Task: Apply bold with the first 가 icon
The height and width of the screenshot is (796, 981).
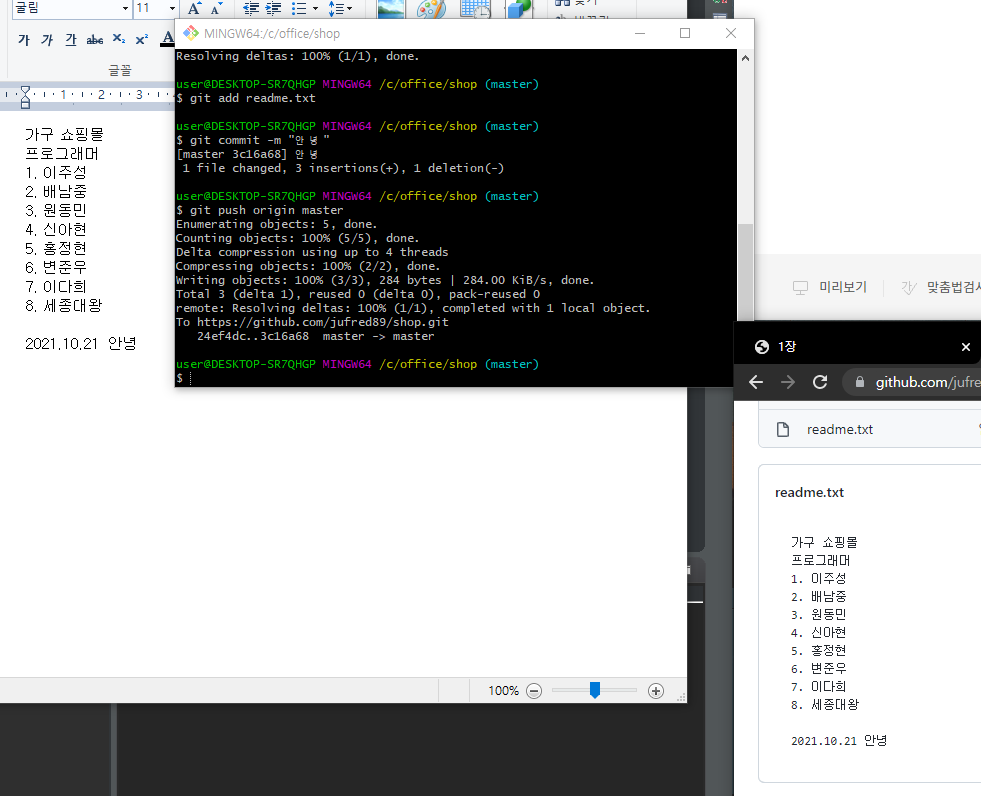Action: [x=24, y=40]
